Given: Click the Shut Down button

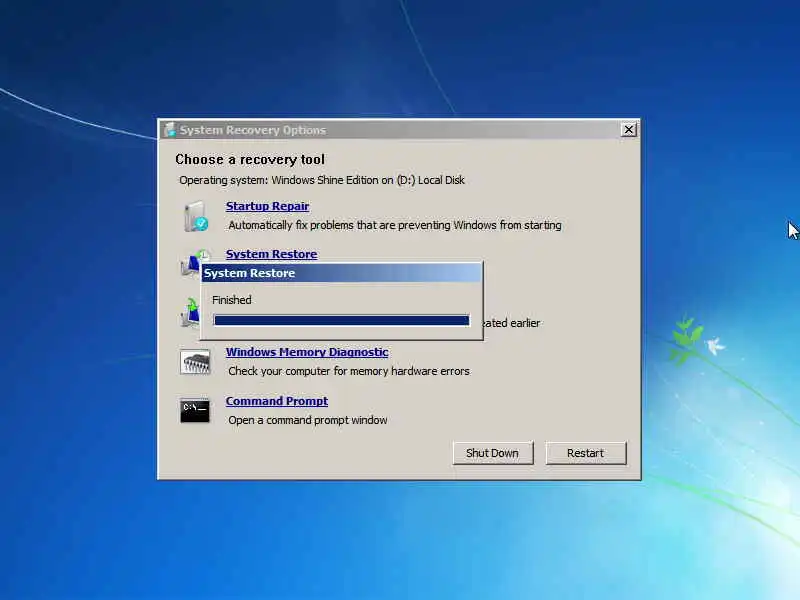Looking at the screenshot, I should pos(493,453).
